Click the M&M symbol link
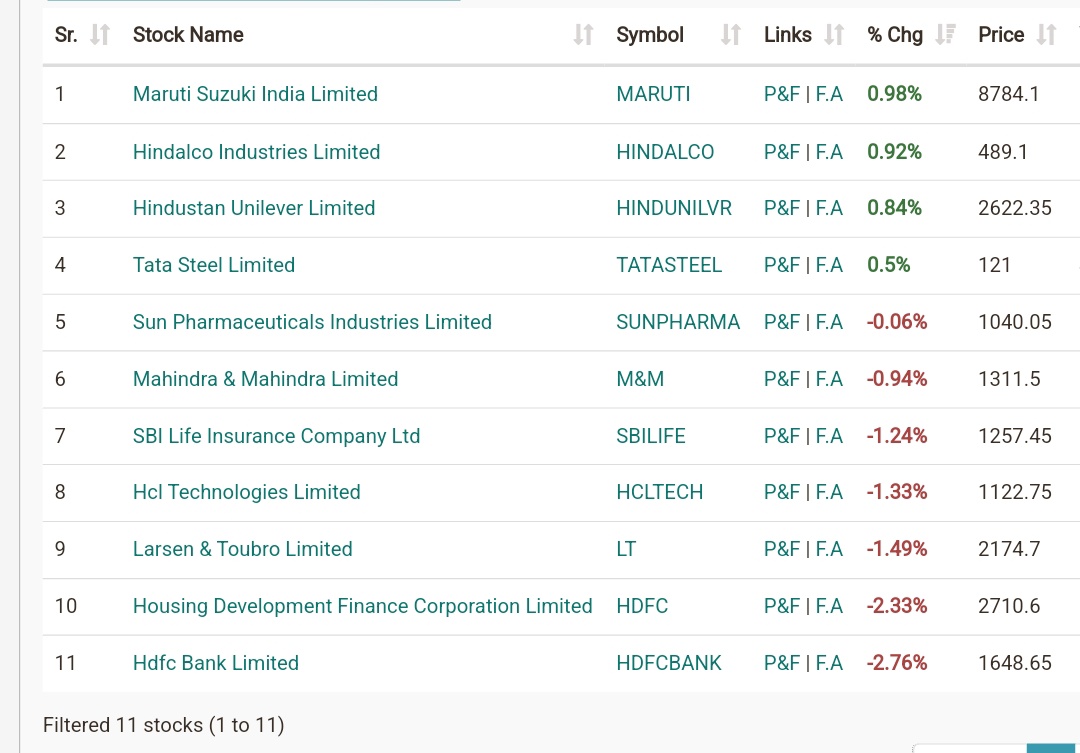 [x=640, y=379]
